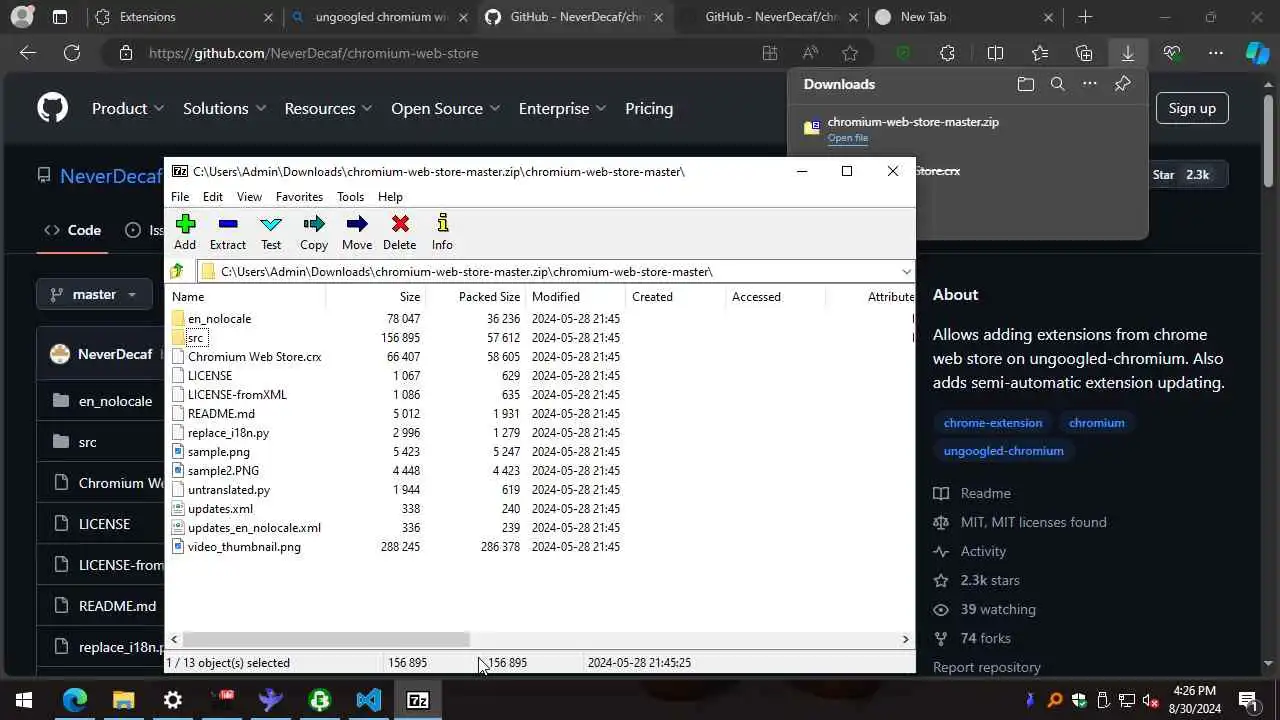The height and width of the screenshot is (720, 1280).
Task: Choose the Move toolbar icon
Action: (x=357, y=232)
